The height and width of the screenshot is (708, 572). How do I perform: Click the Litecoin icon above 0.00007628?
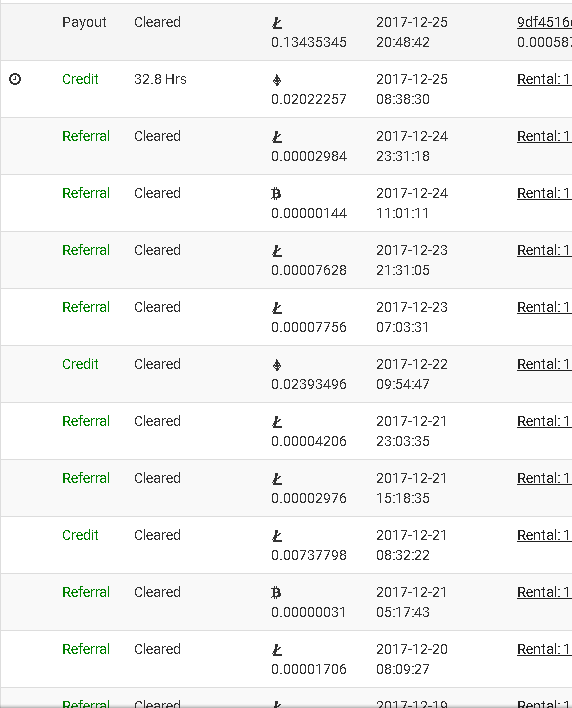click(277, 251)
